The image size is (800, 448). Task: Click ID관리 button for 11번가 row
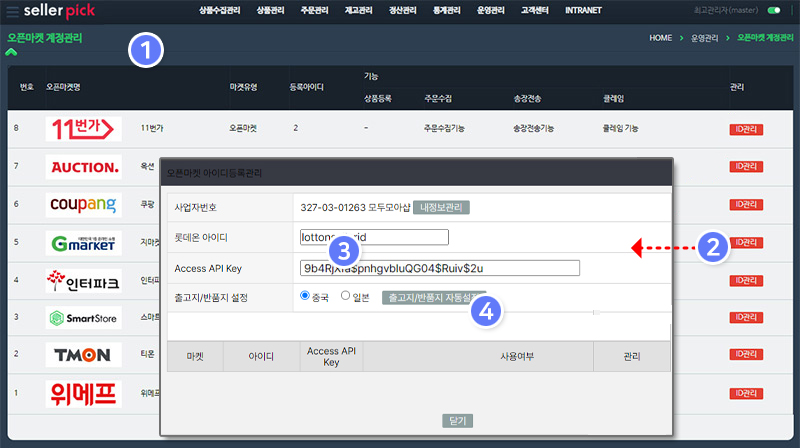(747, 128)
